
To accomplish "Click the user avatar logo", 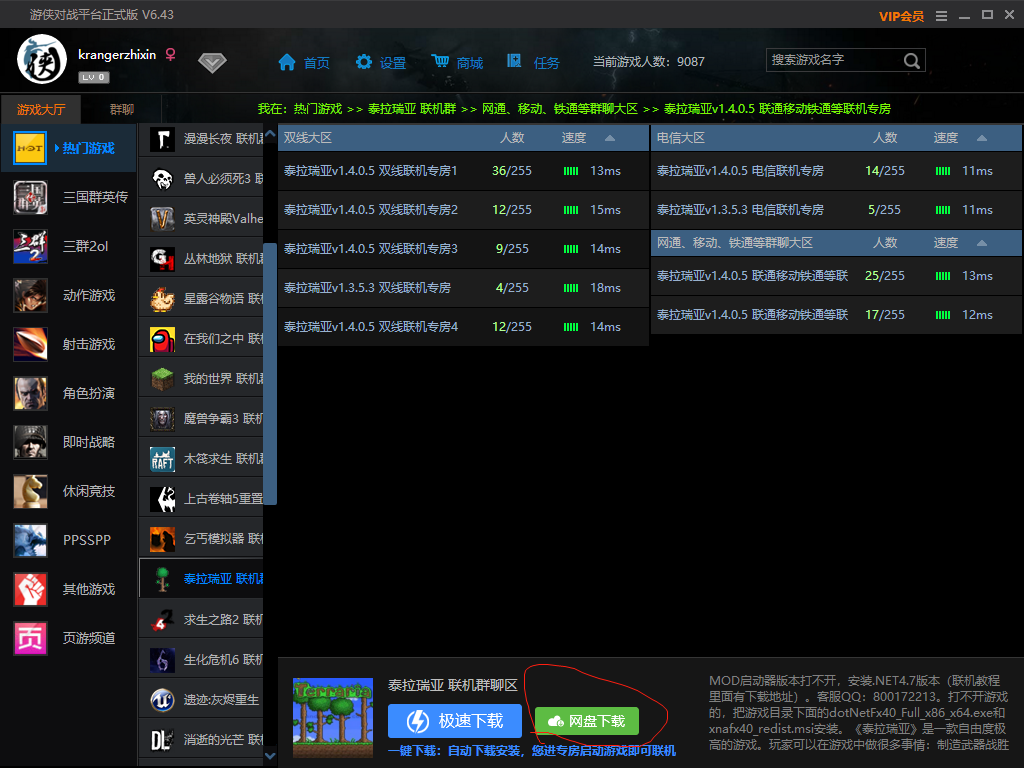I will pos(42,61).
